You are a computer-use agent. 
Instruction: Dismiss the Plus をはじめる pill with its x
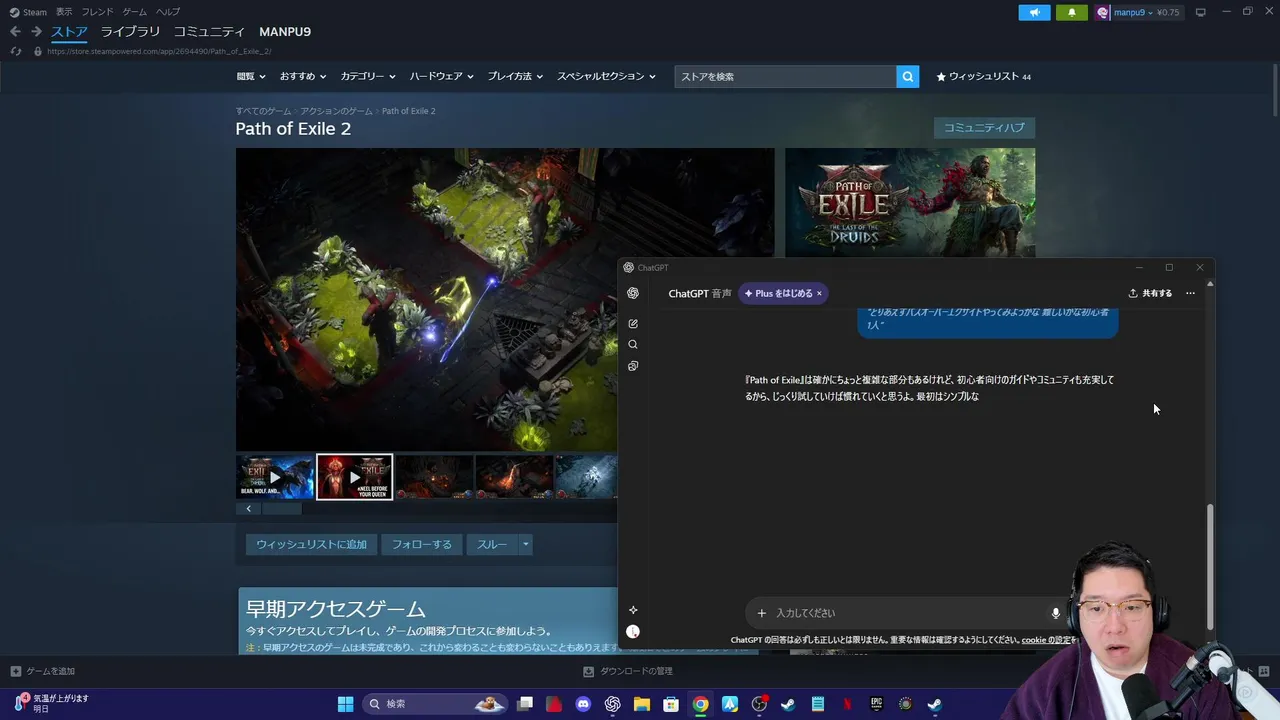[x=819, y=294]
